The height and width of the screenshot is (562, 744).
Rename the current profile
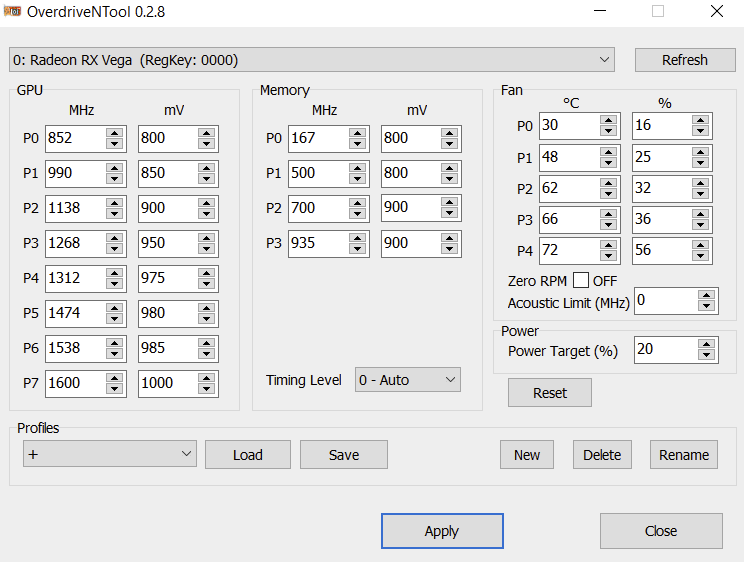click(684, 455)
